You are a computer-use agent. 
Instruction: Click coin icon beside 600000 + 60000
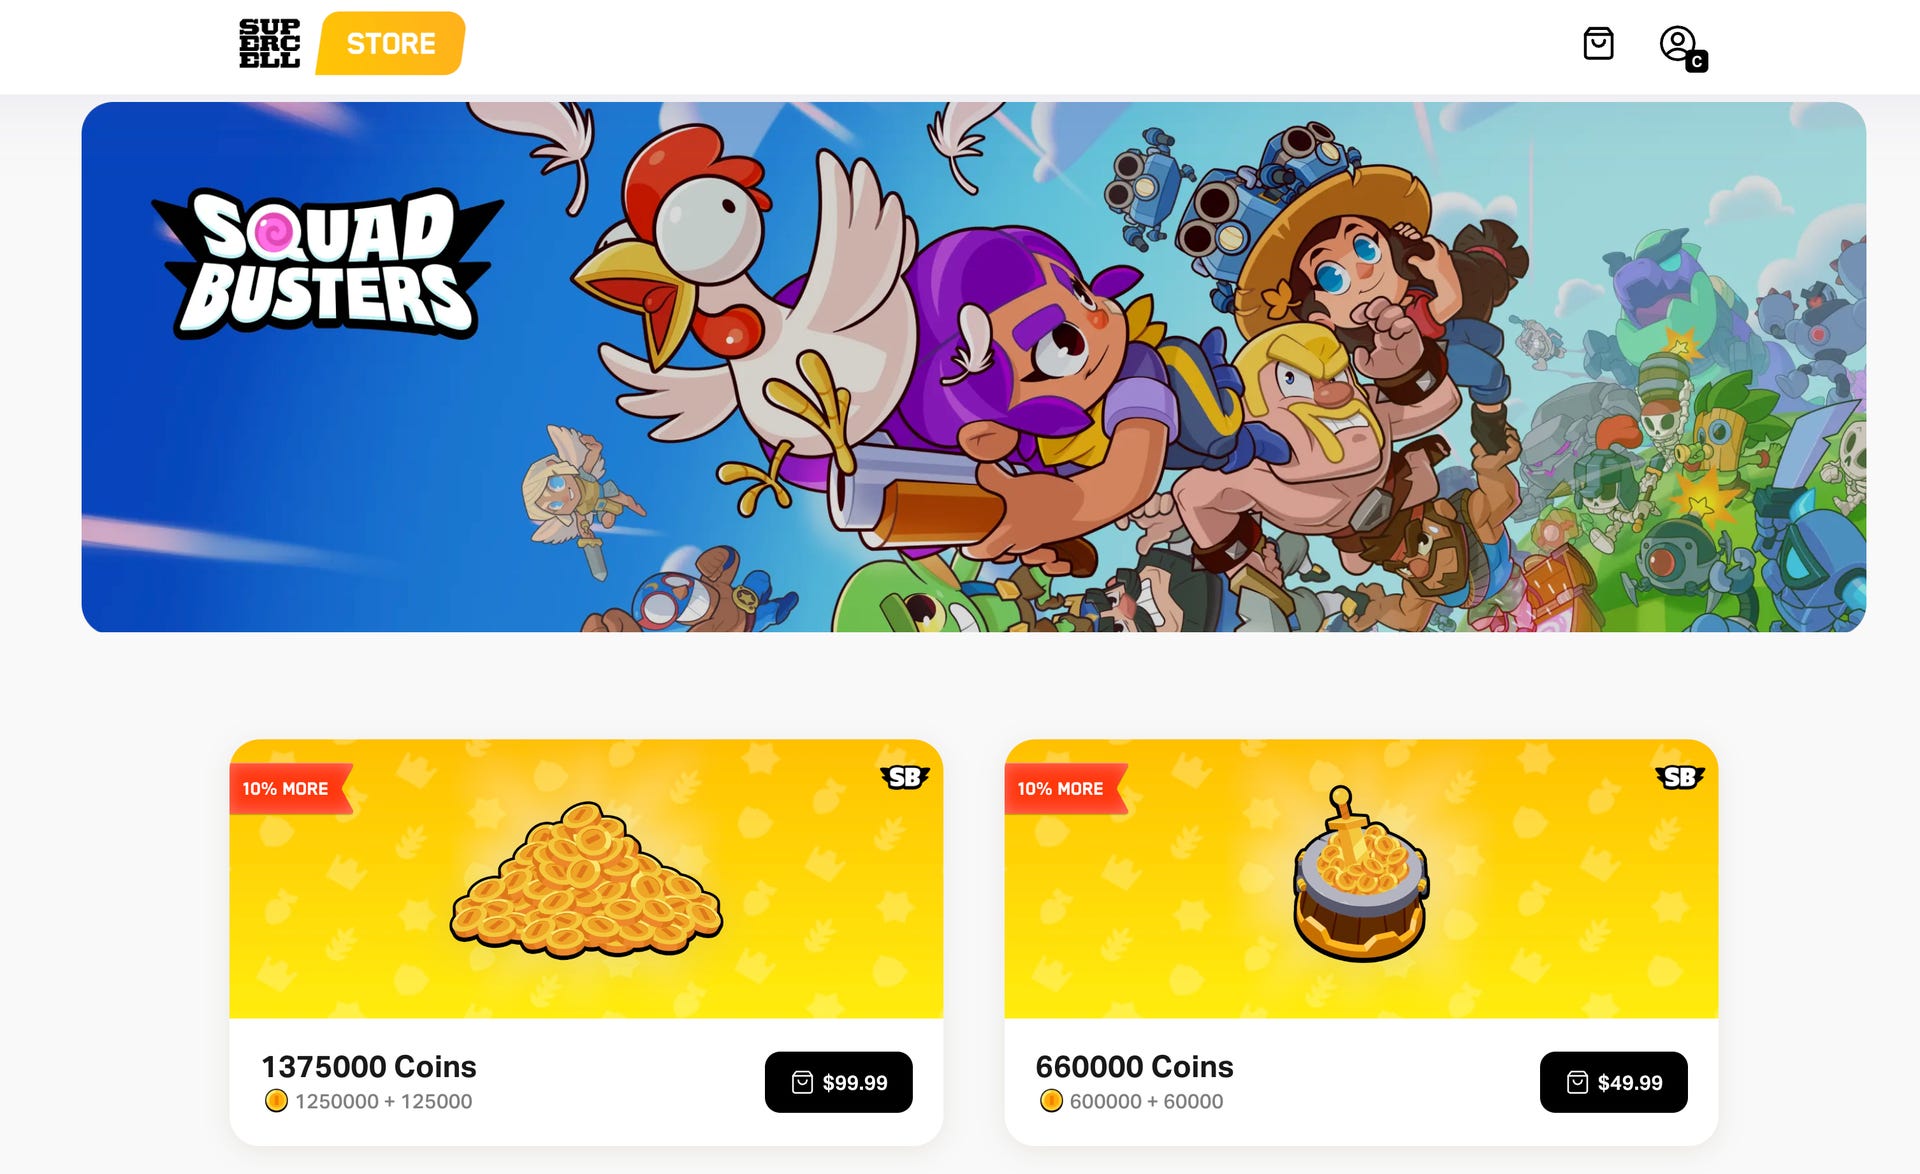pos(1051,1101)
